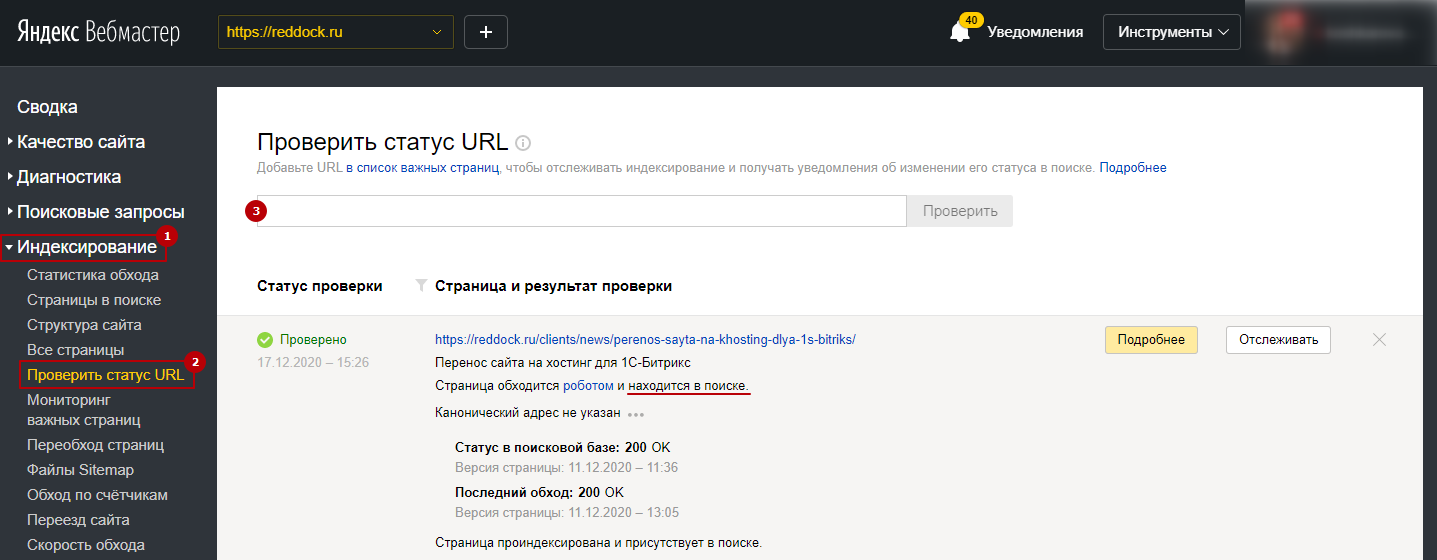Remove the checked URL with the X icon

tap(1380, 340)
